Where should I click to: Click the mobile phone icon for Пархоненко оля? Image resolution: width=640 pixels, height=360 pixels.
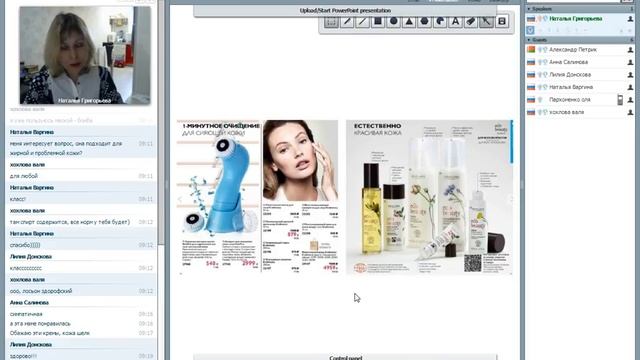click(x=620, y=100)
